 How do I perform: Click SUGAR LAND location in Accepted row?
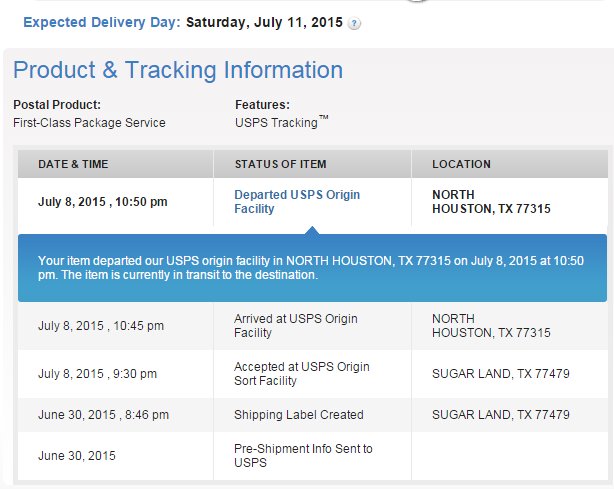click(501, 374)
